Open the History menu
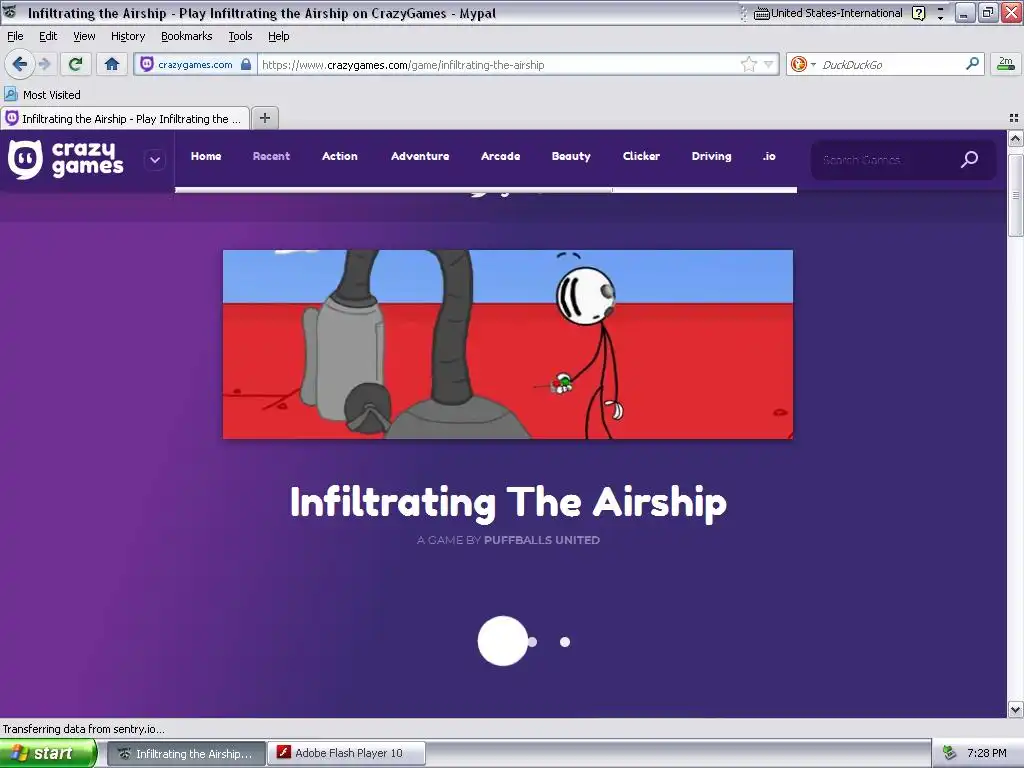Screen dimensions: 1024x768 pos(127,37)
